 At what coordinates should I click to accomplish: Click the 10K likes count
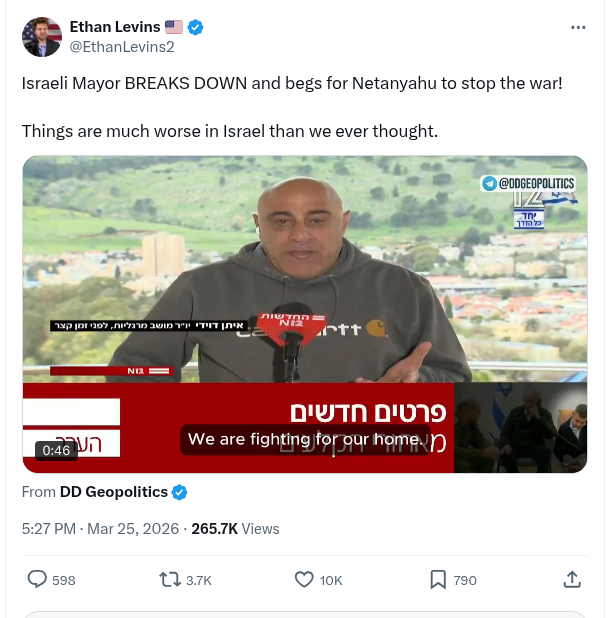331,580
